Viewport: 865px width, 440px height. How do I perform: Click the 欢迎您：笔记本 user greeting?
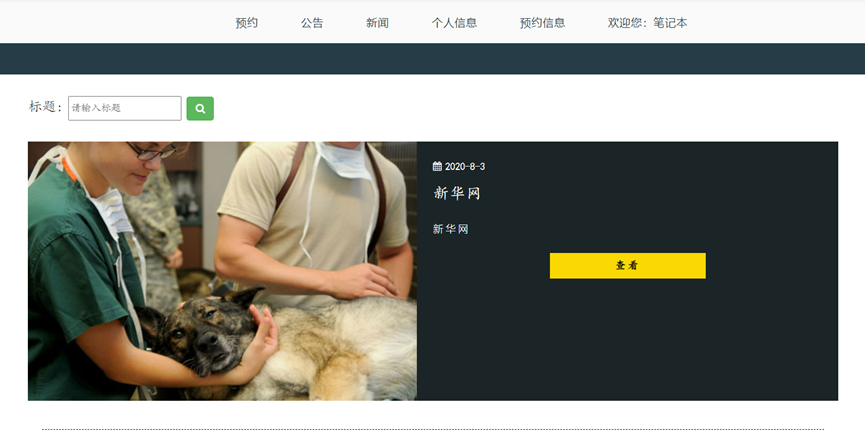[x=648, y=23]
